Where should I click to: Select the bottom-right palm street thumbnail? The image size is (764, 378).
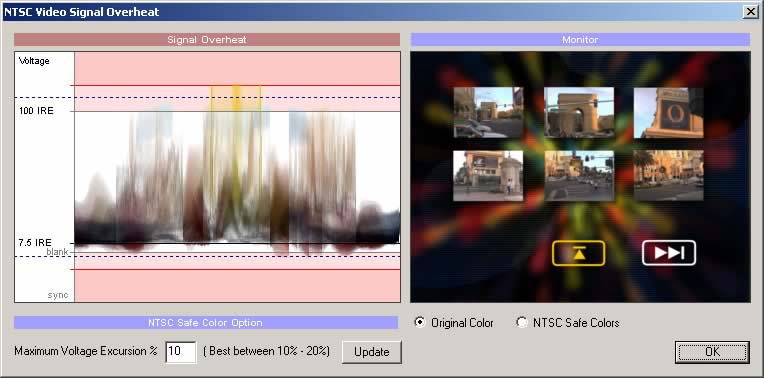tap(668, 175)
